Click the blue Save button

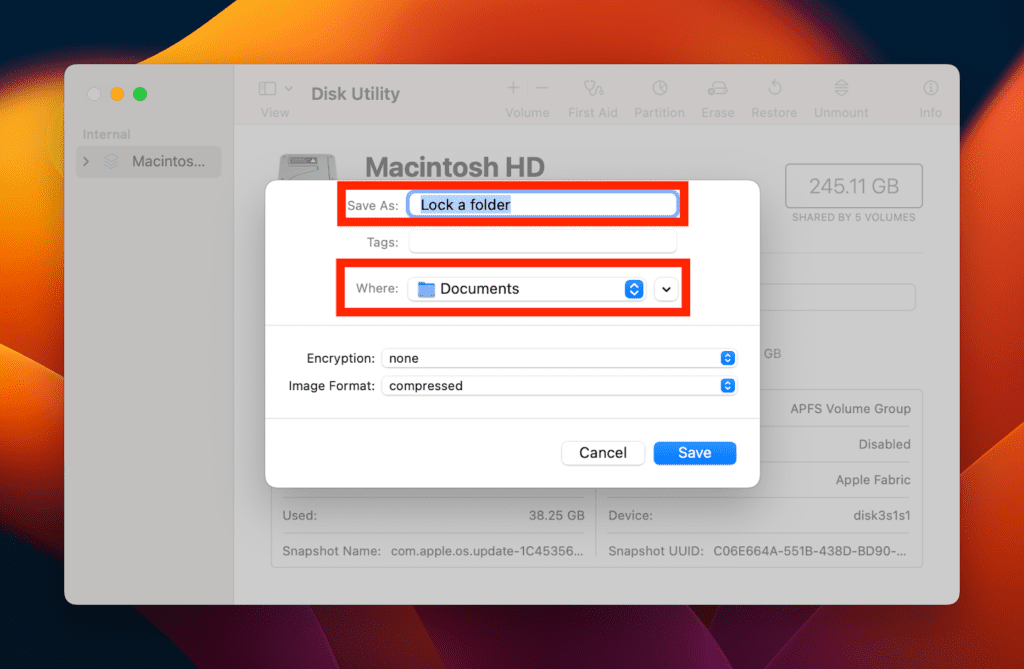tap(695, 453)
